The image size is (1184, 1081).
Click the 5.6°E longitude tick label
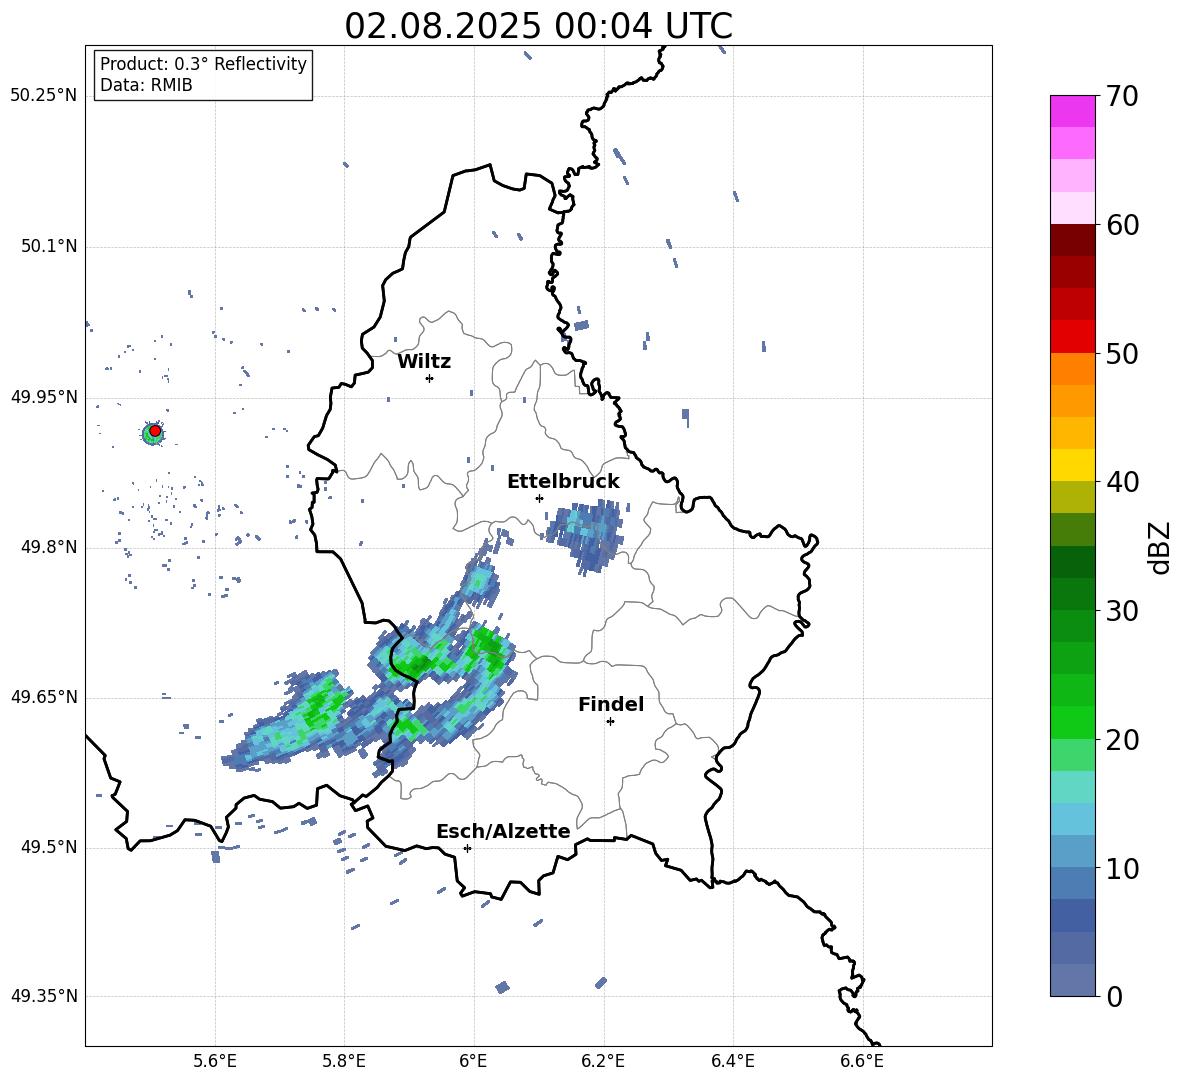(x=215, y=1061)
